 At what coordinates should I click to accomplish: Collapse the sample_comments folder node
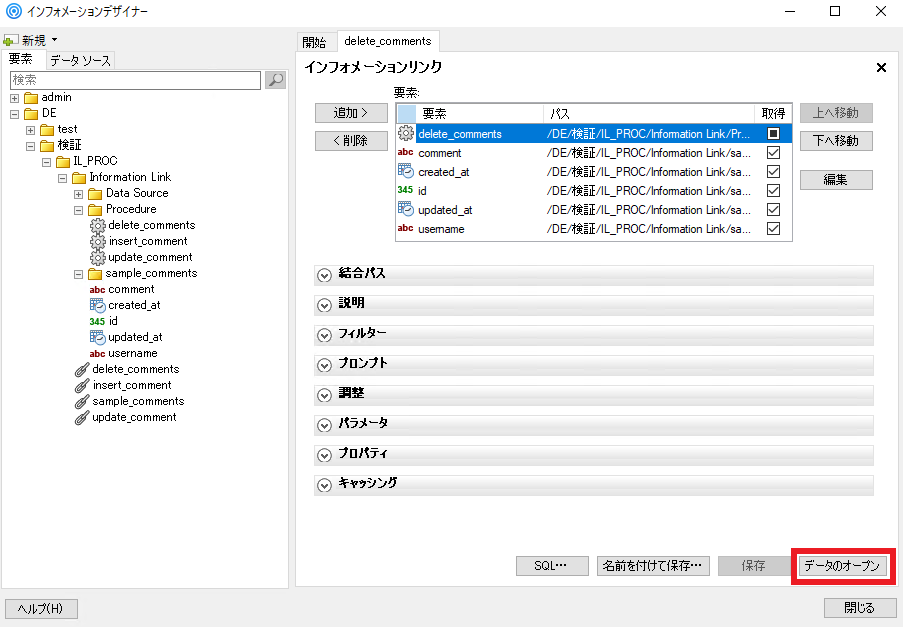[78, 275]
